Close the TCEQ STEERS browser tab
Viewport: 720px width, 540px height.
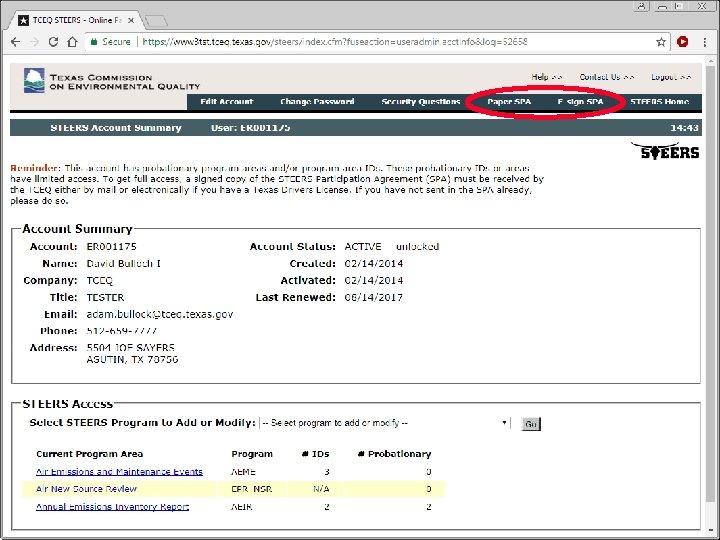[131, 21]
